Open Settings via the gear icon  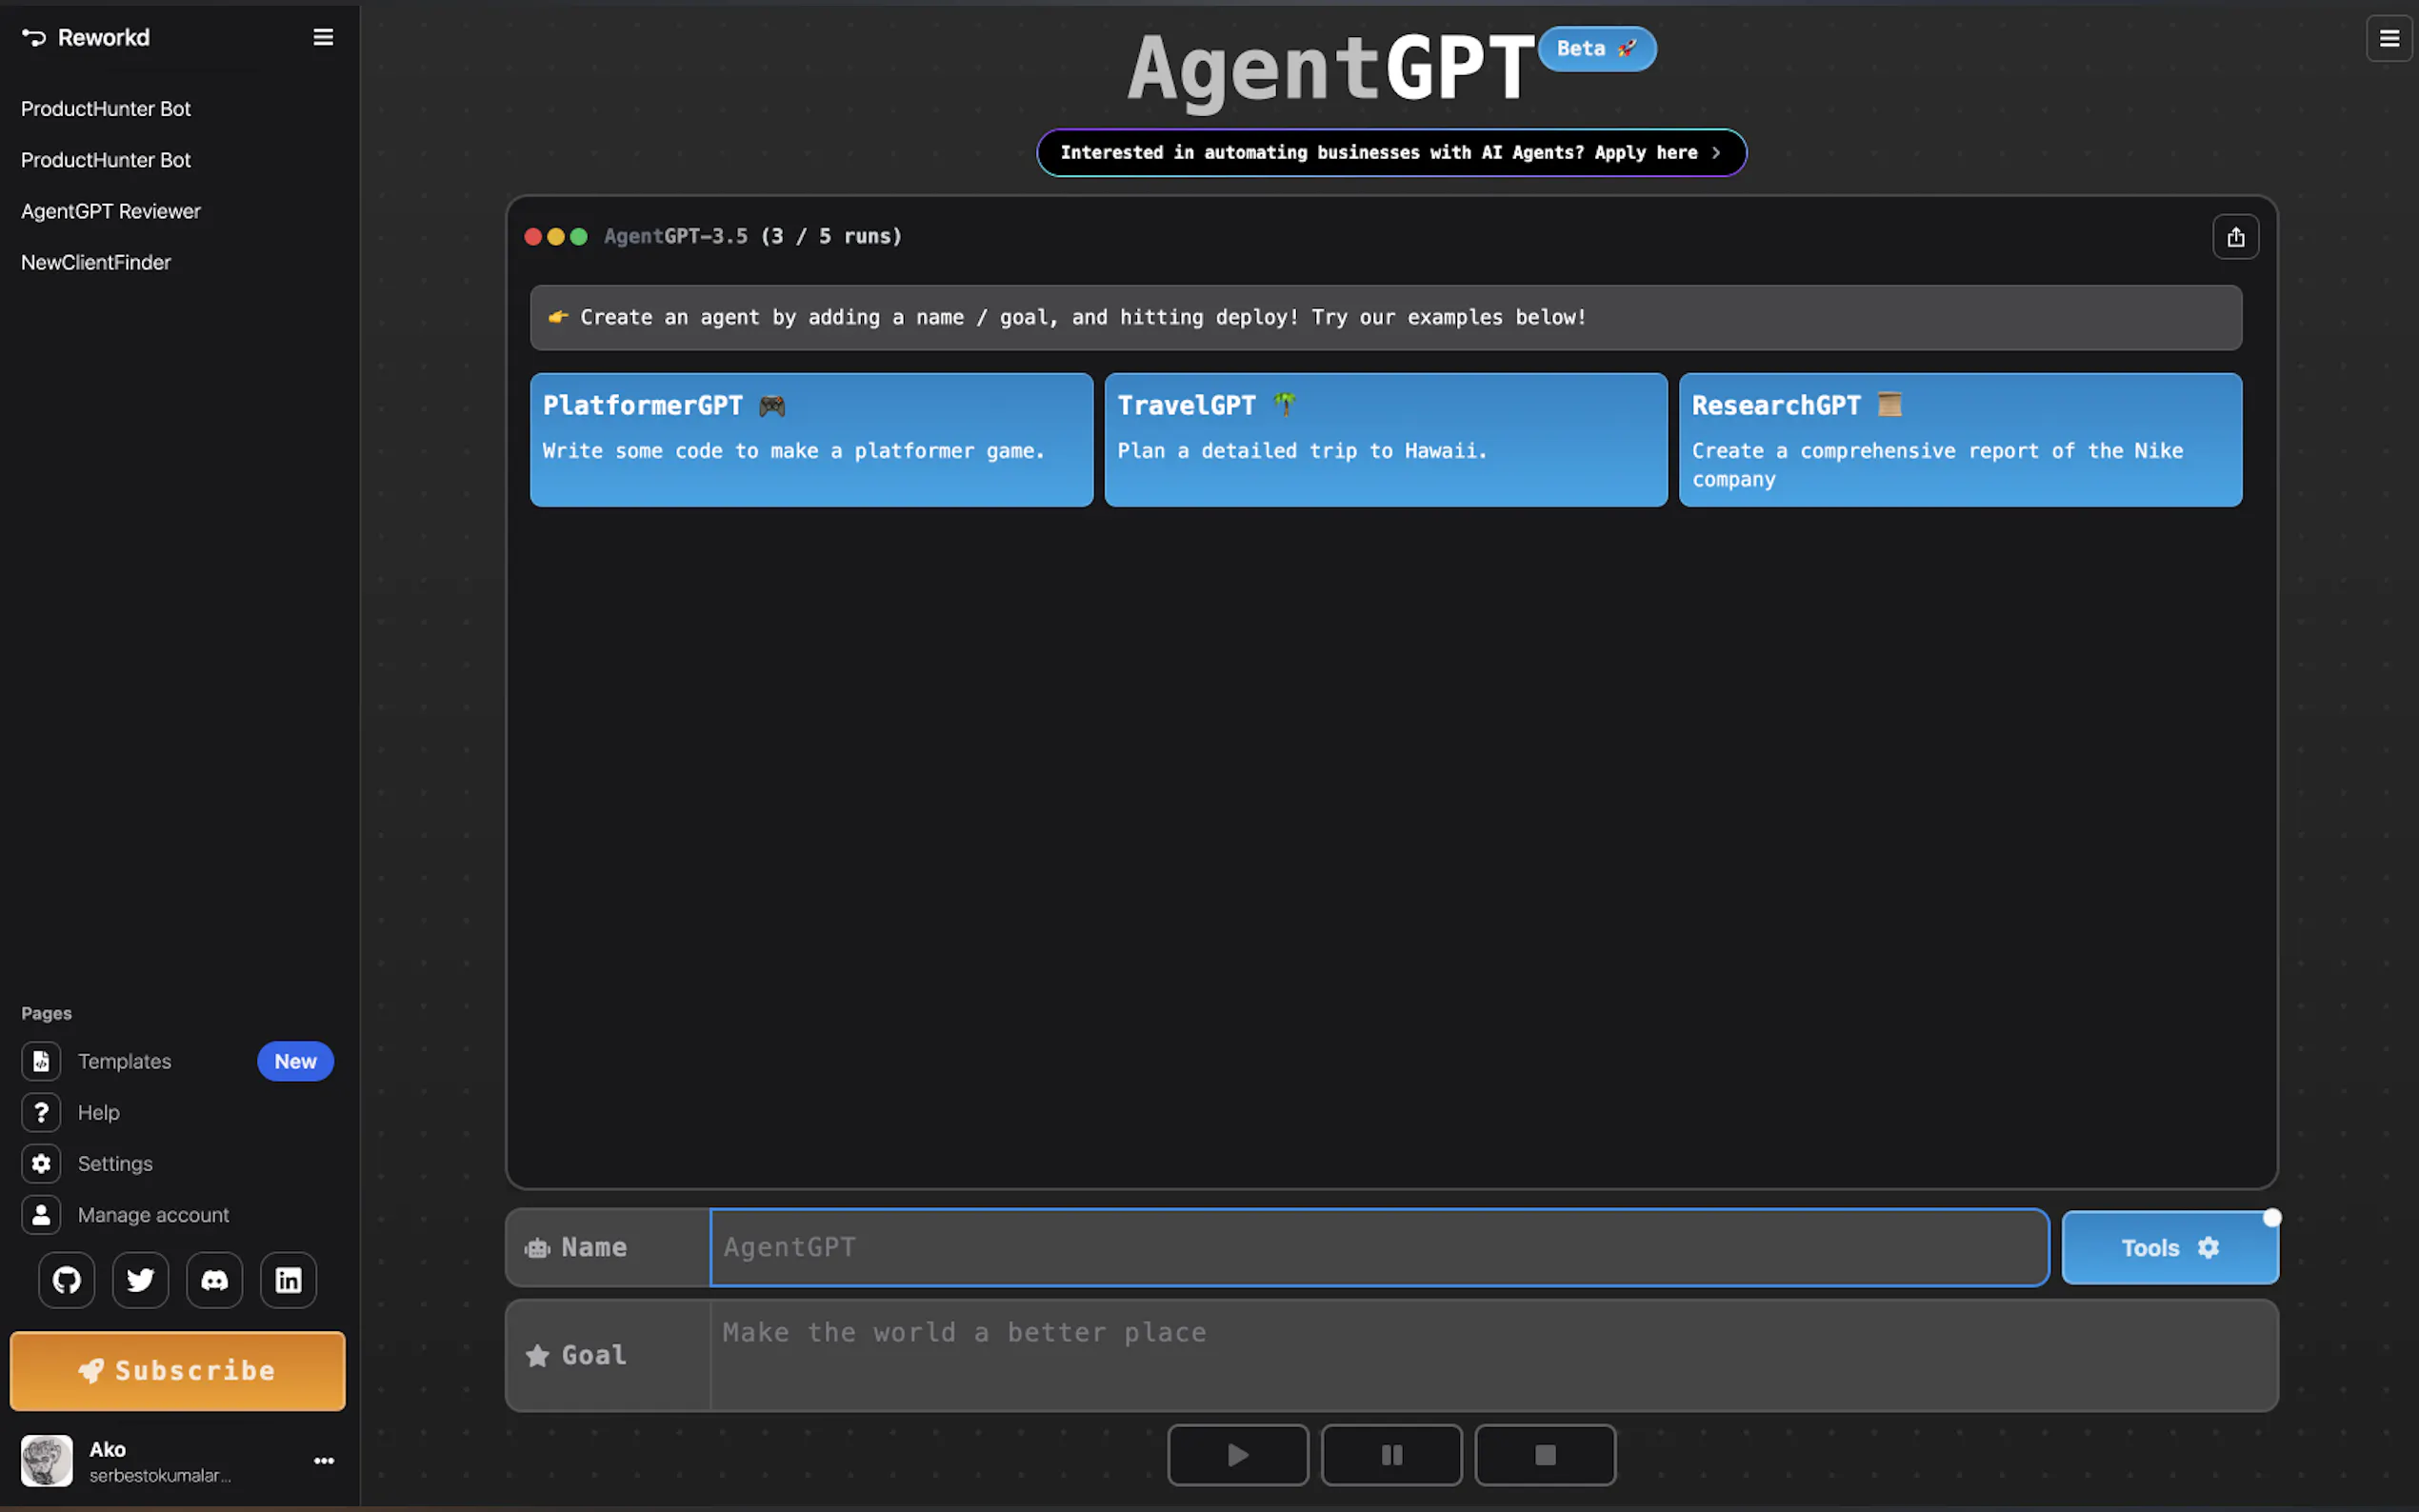[114, 1163]
